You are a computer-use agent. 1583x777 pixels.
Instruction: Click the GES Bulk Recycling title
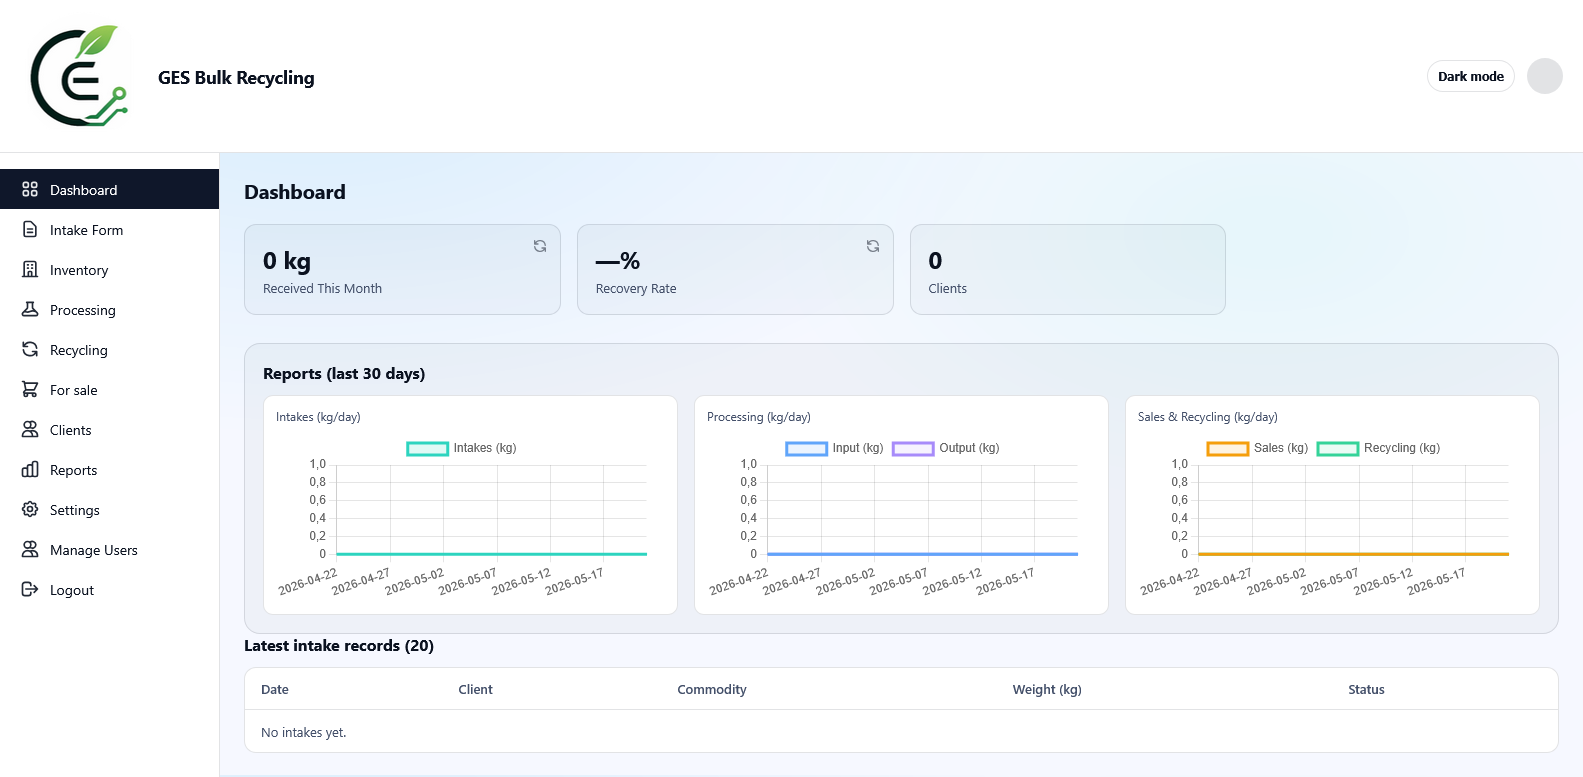coord(236,77)
